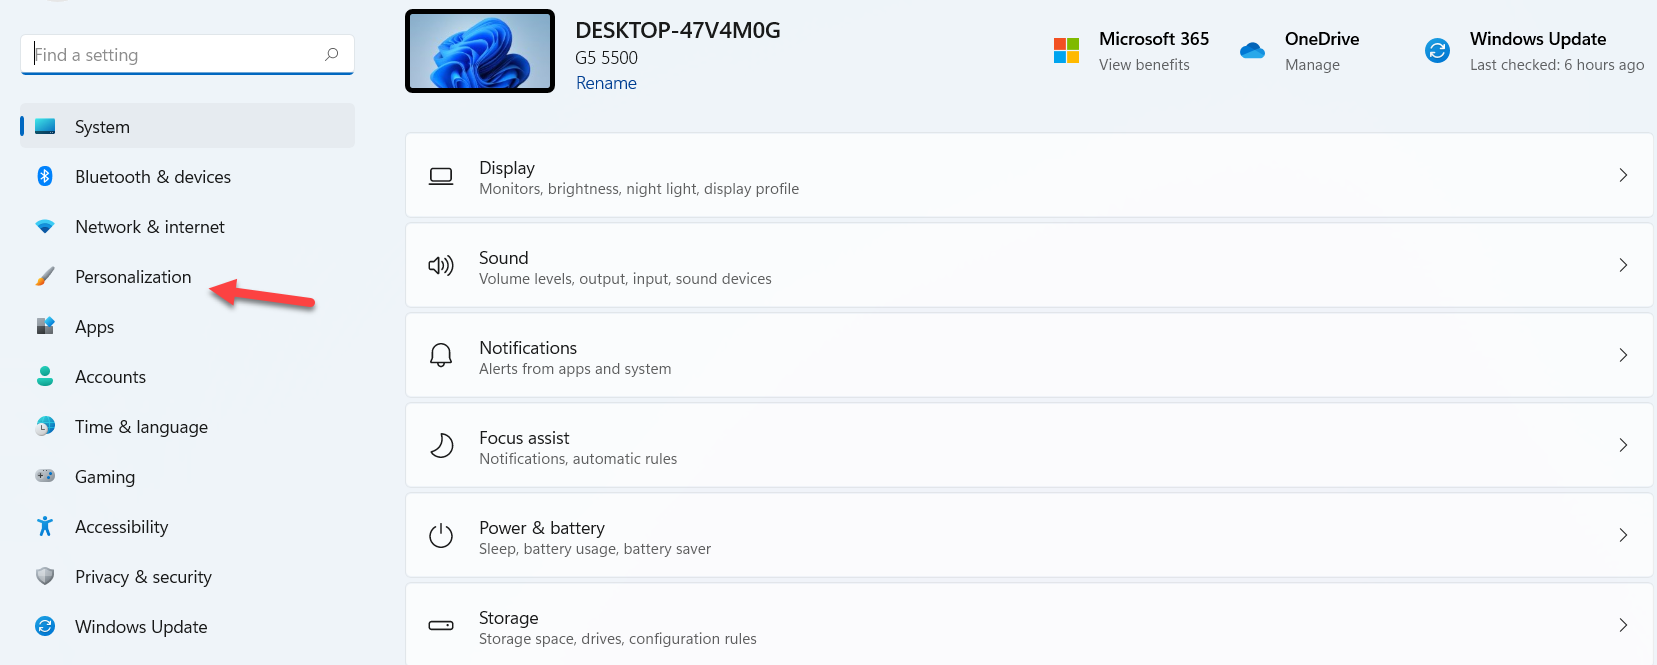
Task: Expand the Sound settings chevron
Action: (x=1622, y=265)
